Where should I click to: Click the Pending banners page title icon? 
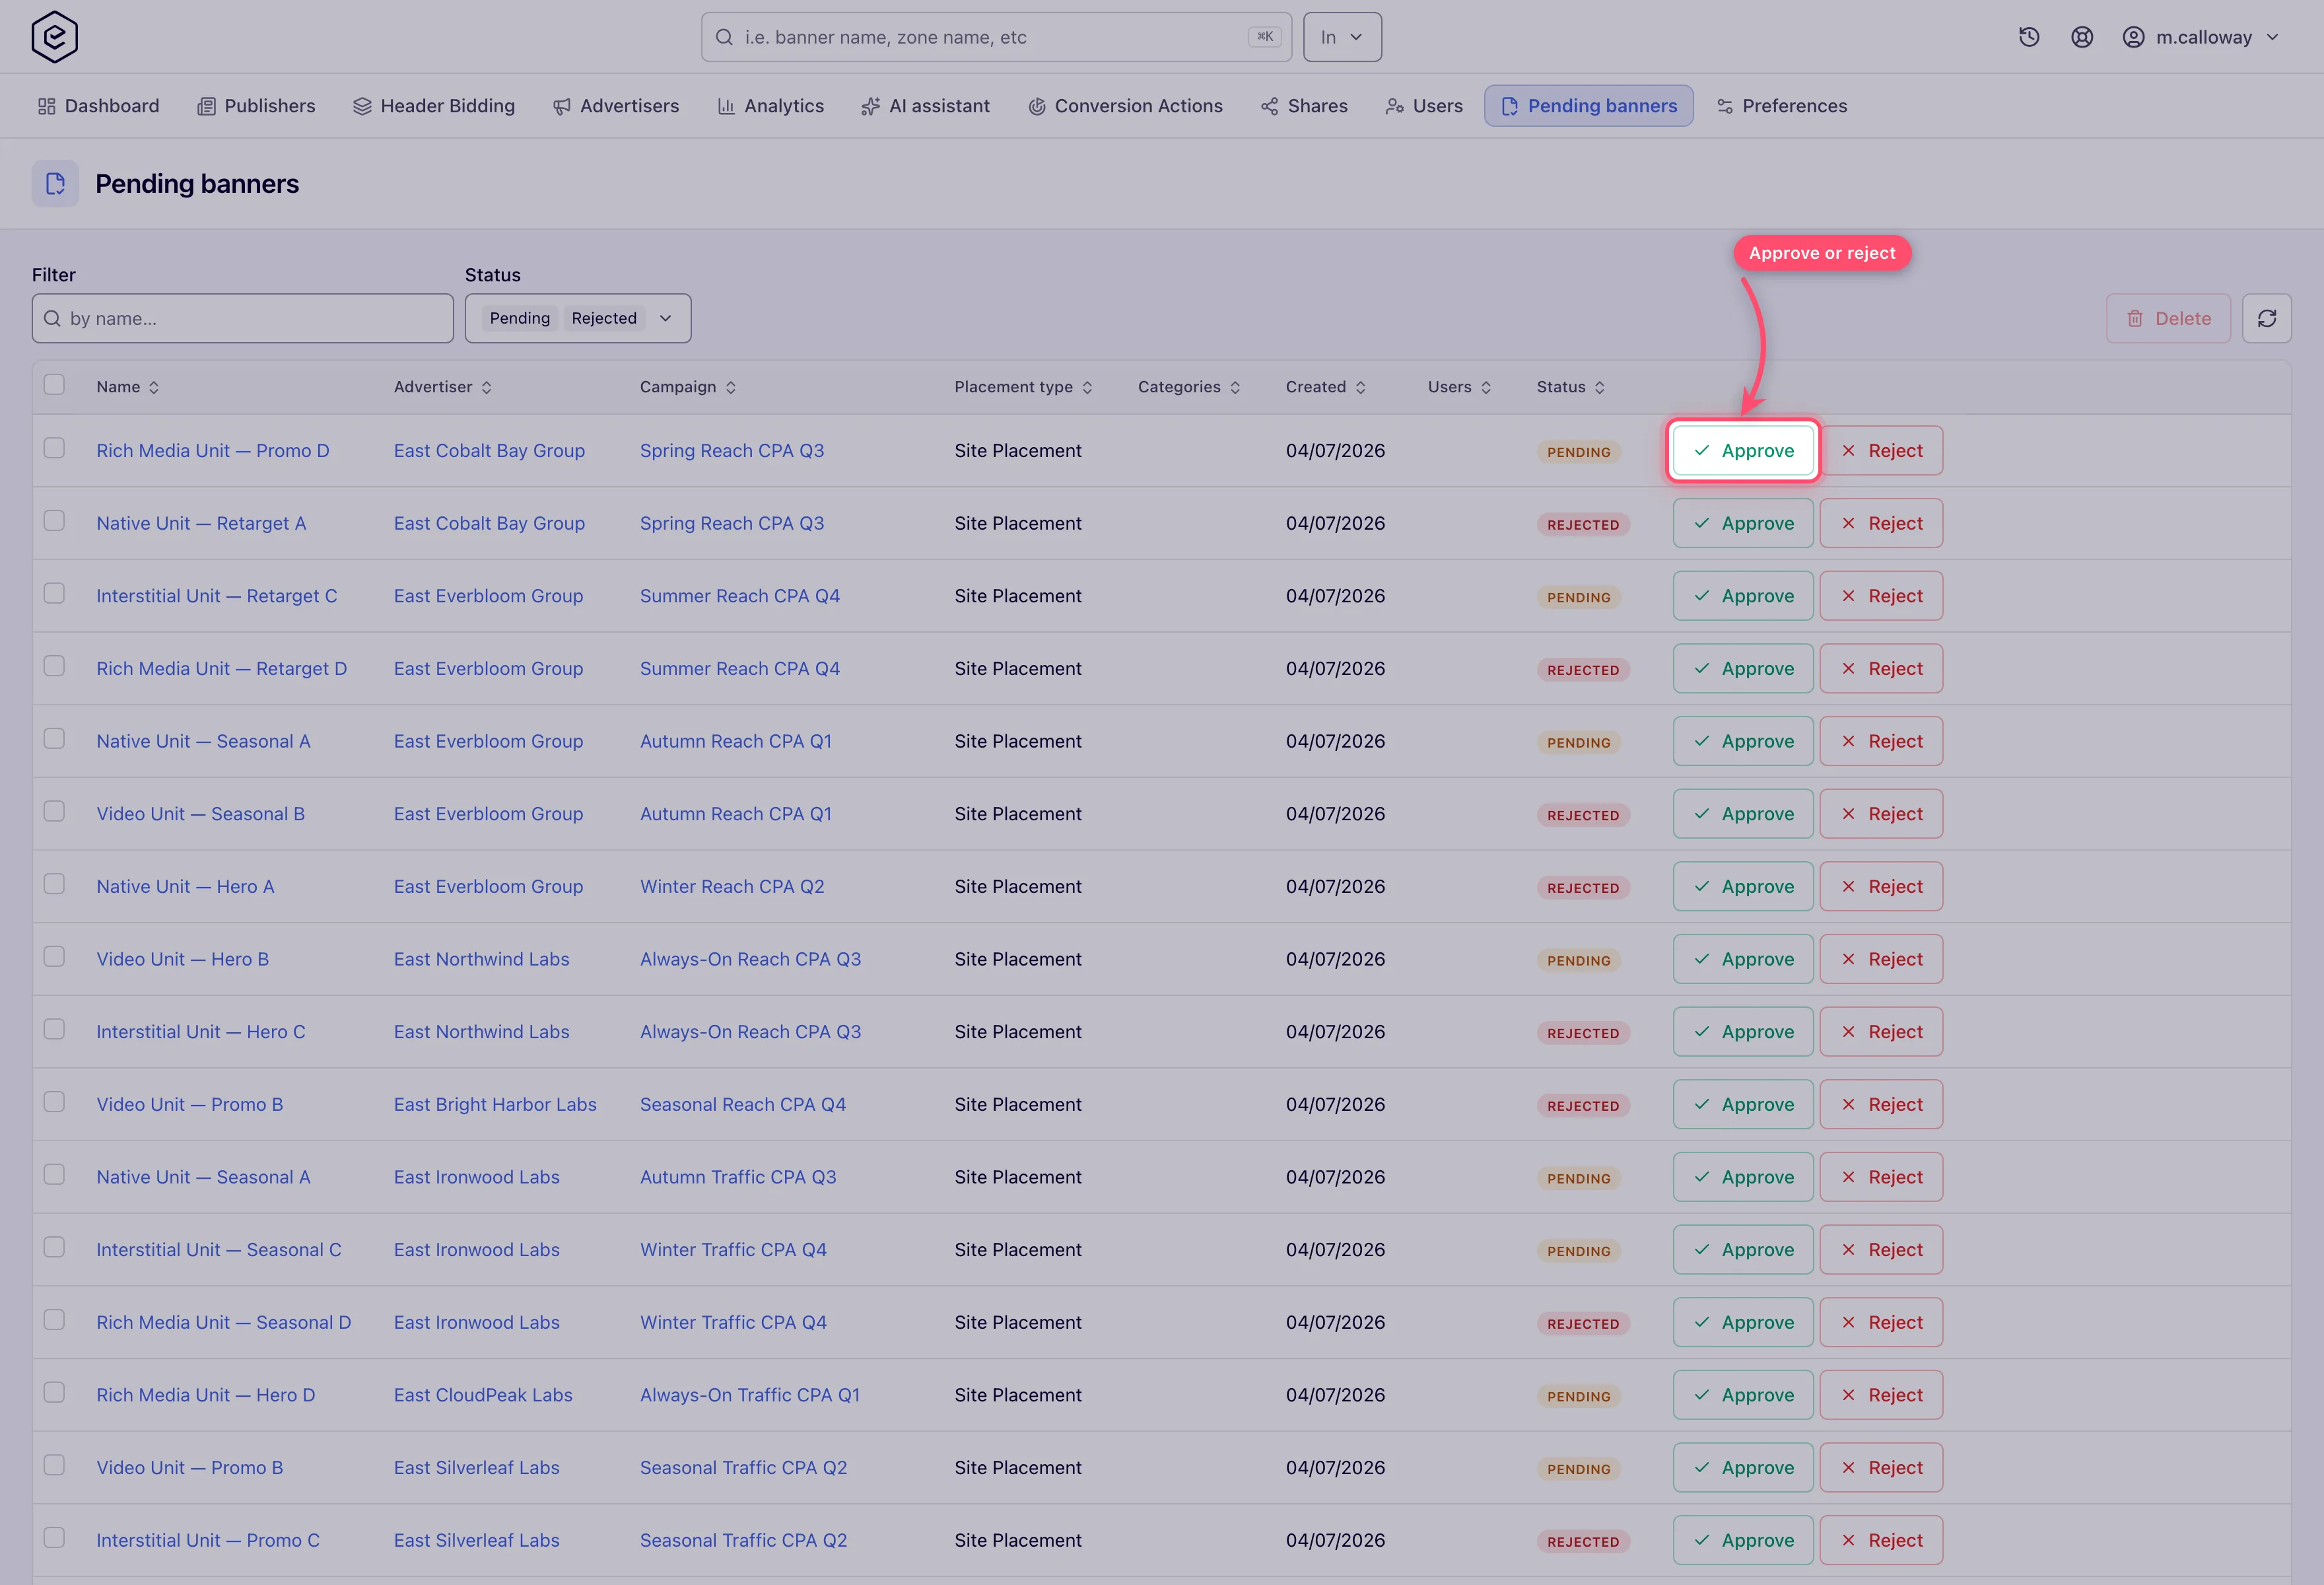[55, 184]
